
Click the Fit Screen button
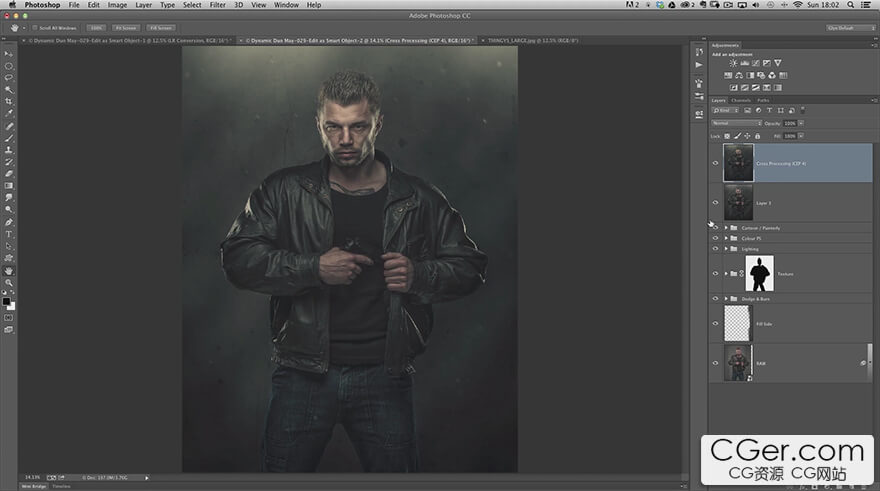(x=126, y=27)
